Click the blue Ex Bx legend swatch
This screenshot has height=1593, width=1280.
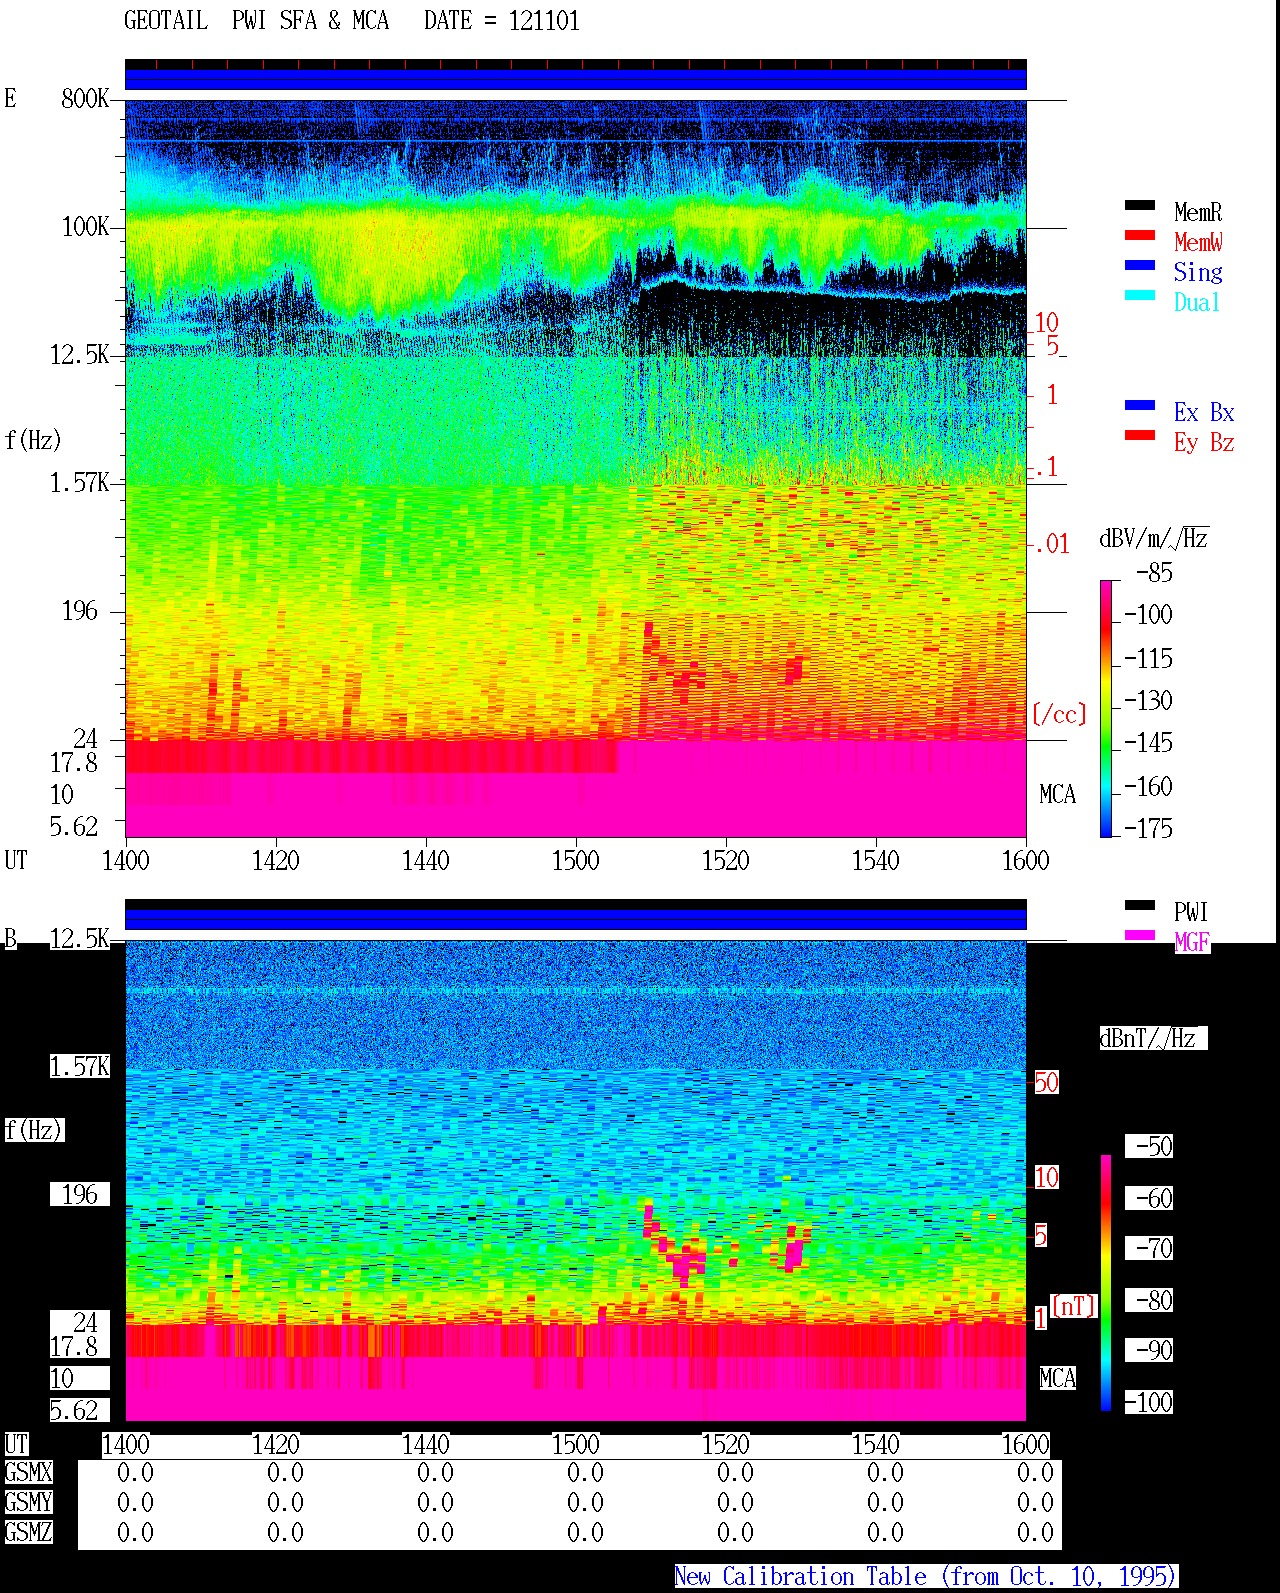coord(1140,406)
